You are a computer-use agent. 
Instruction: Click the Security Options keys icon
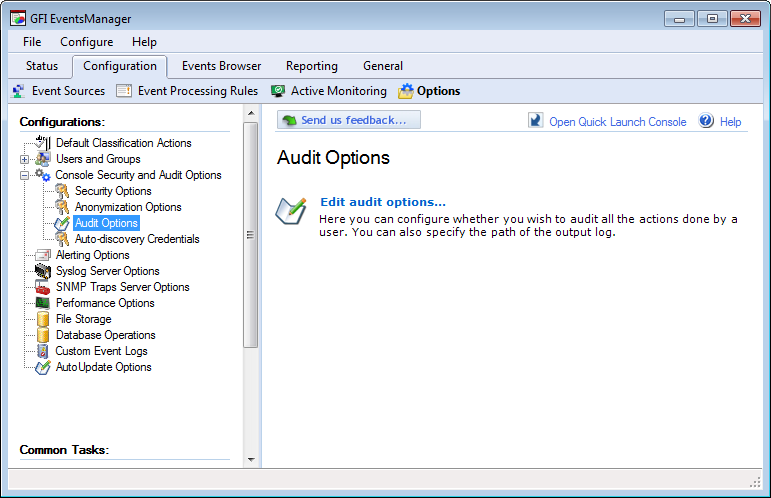coord(62,191)
